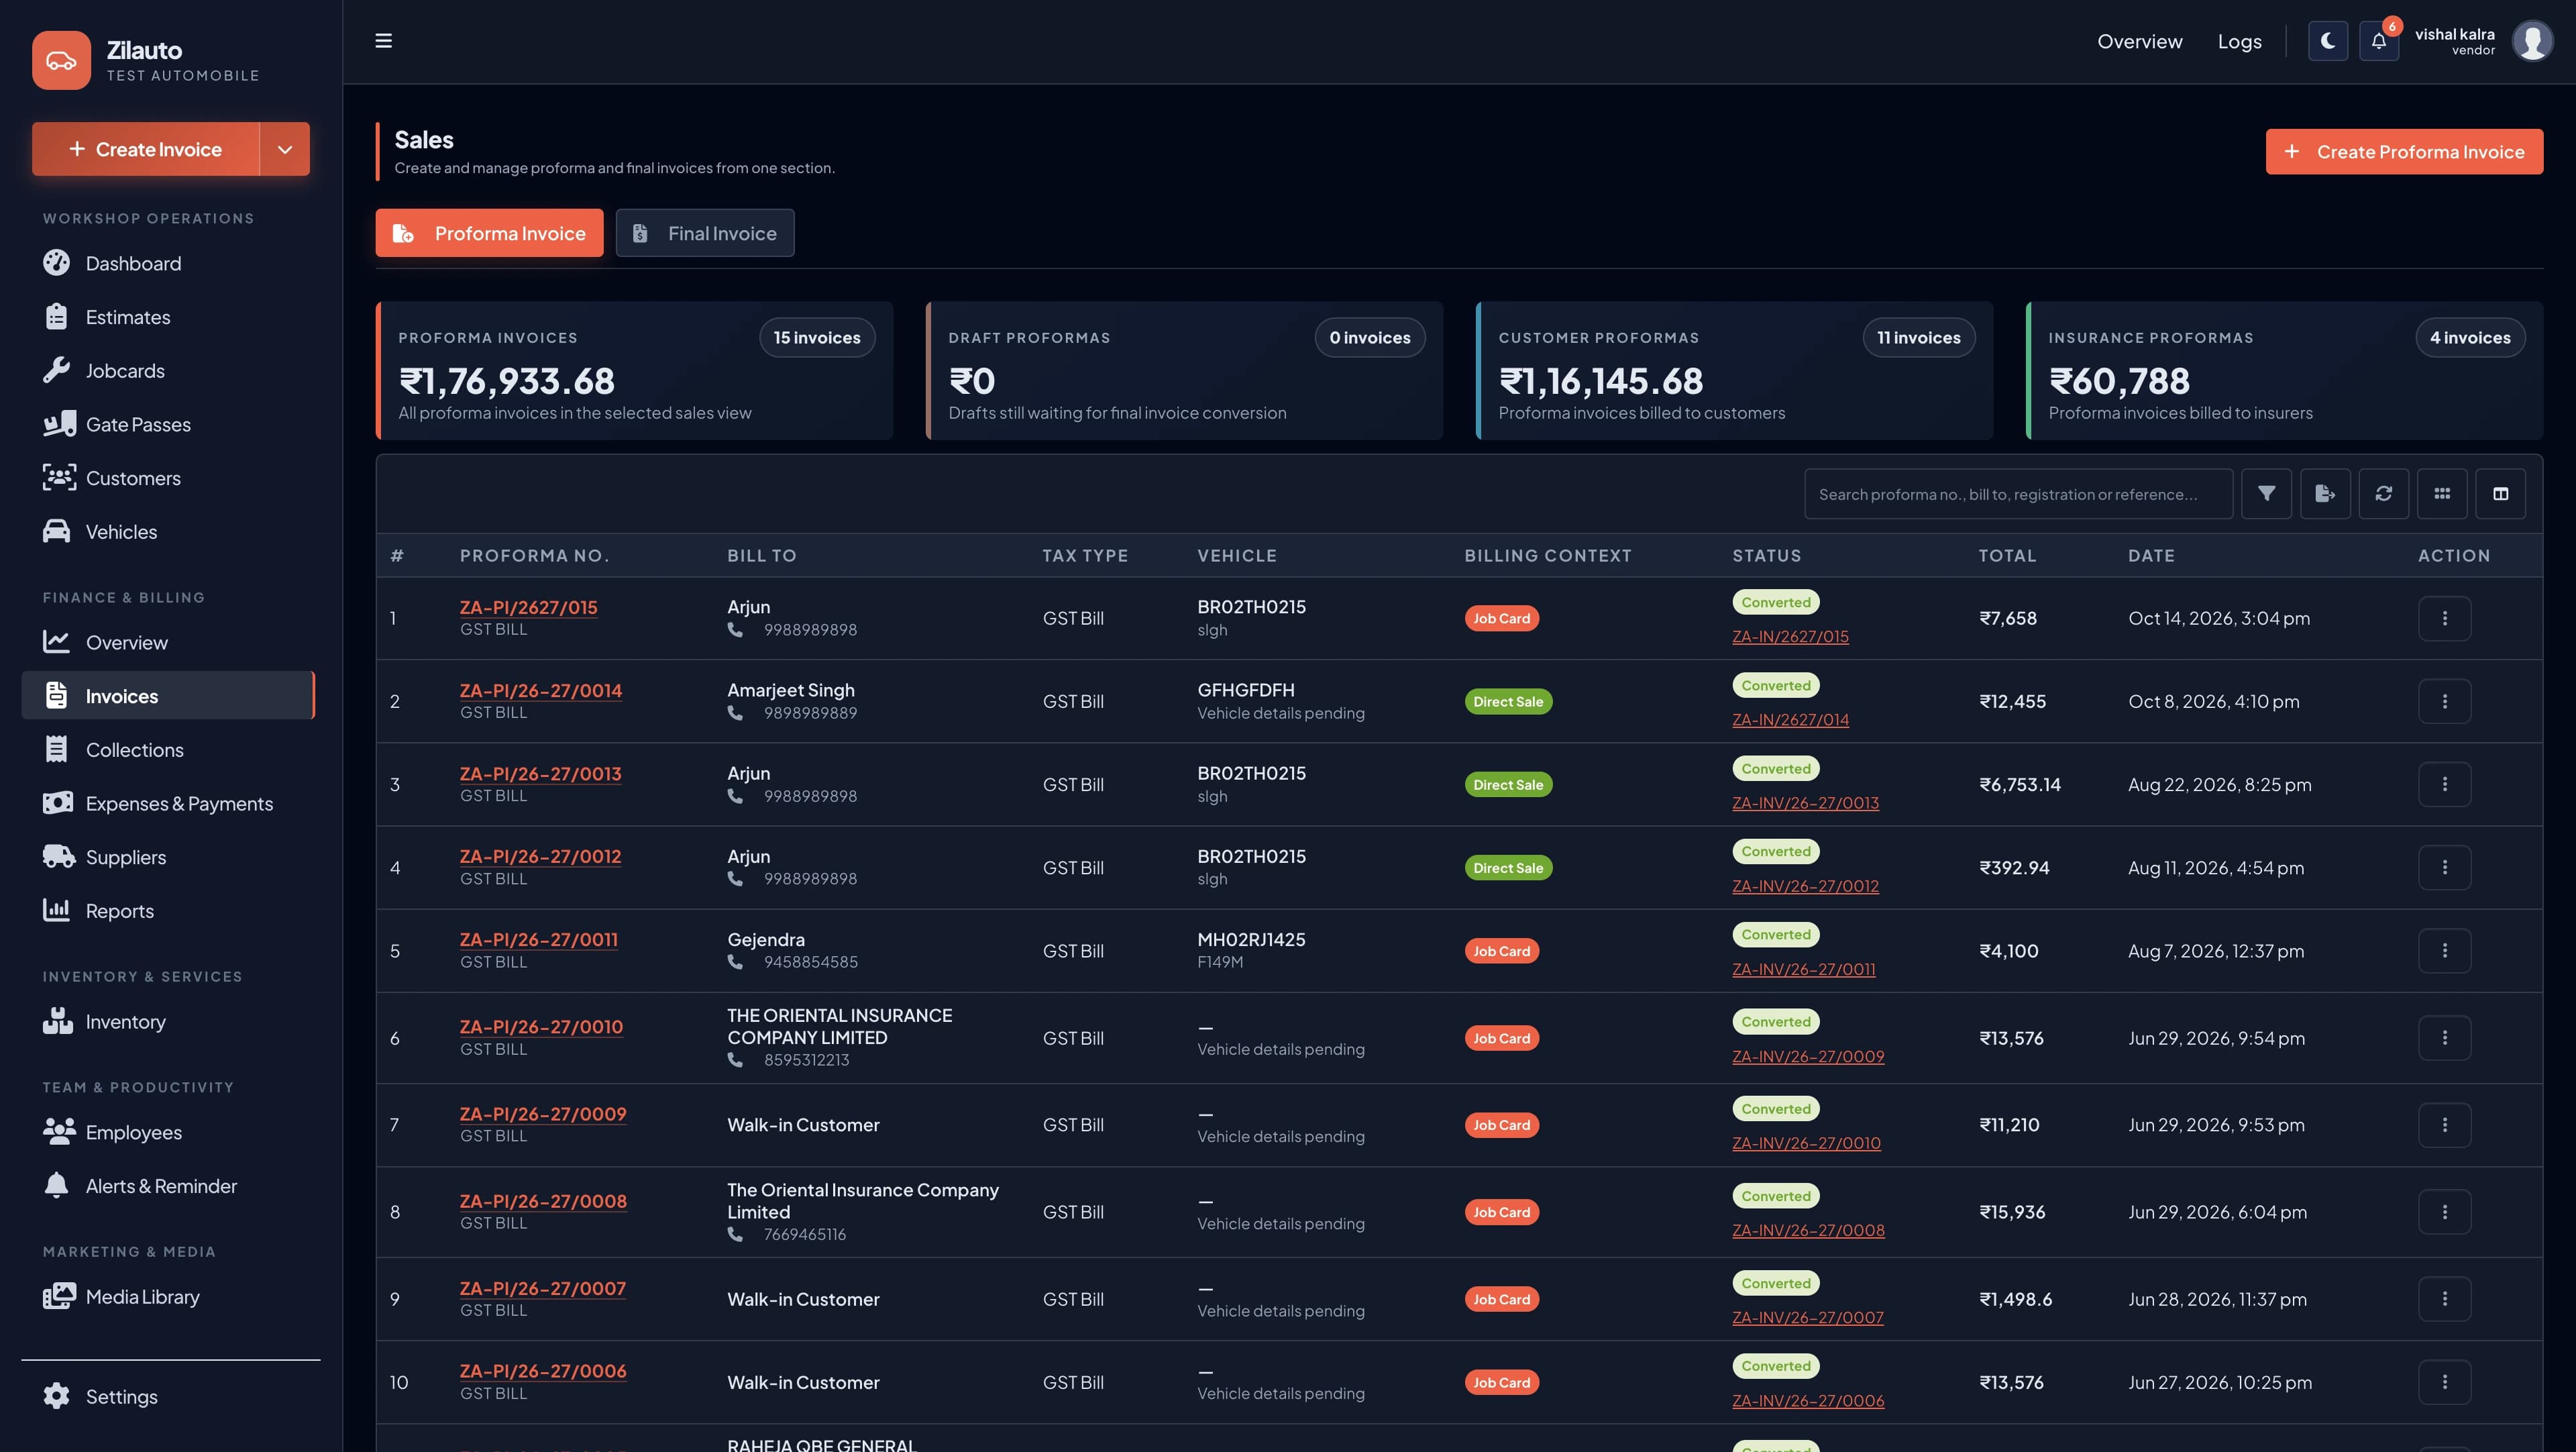The width and height of the screenshot is (2576, 1452).
Task: Toggle dark mode moon icon
Action: pos(2327,41)
